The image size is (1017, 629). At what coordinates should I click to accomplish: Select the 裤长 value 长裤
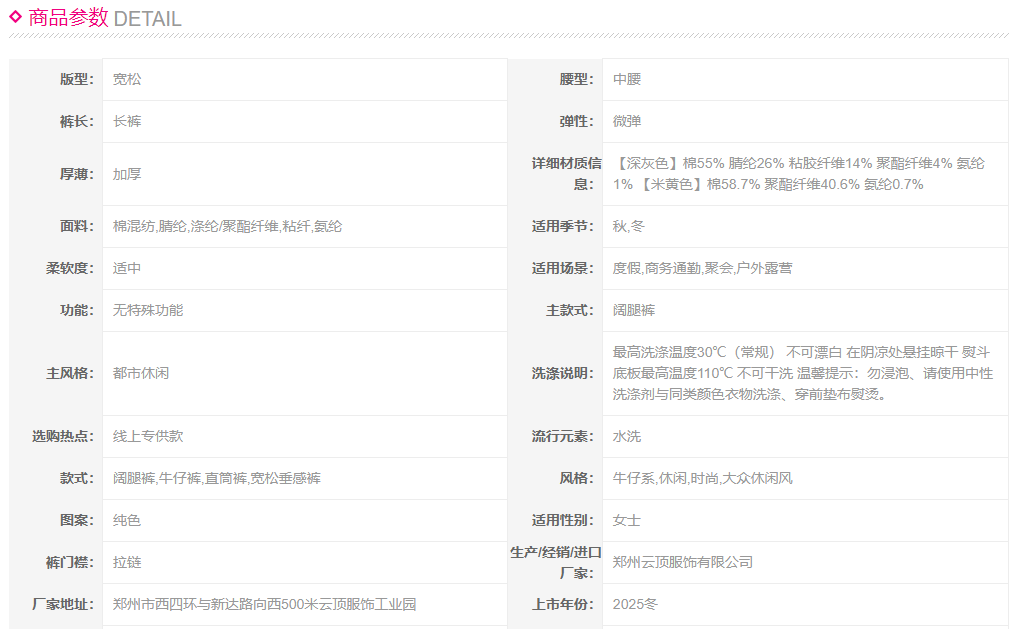tap(127, 121)
